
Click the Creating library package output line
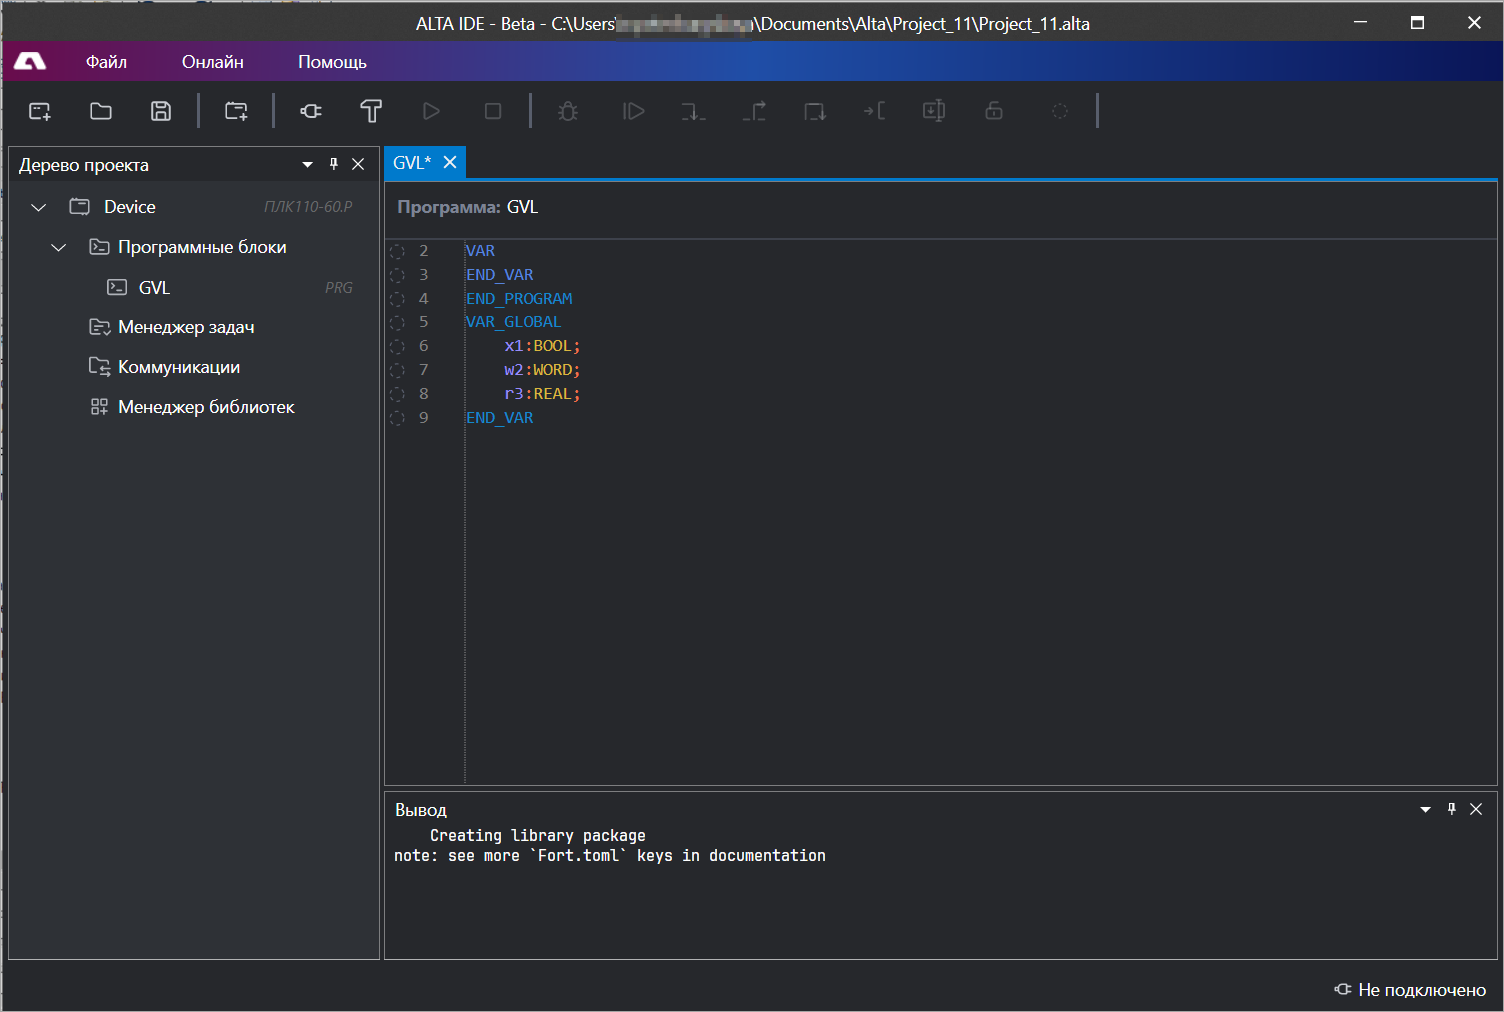tap(538, 836)
